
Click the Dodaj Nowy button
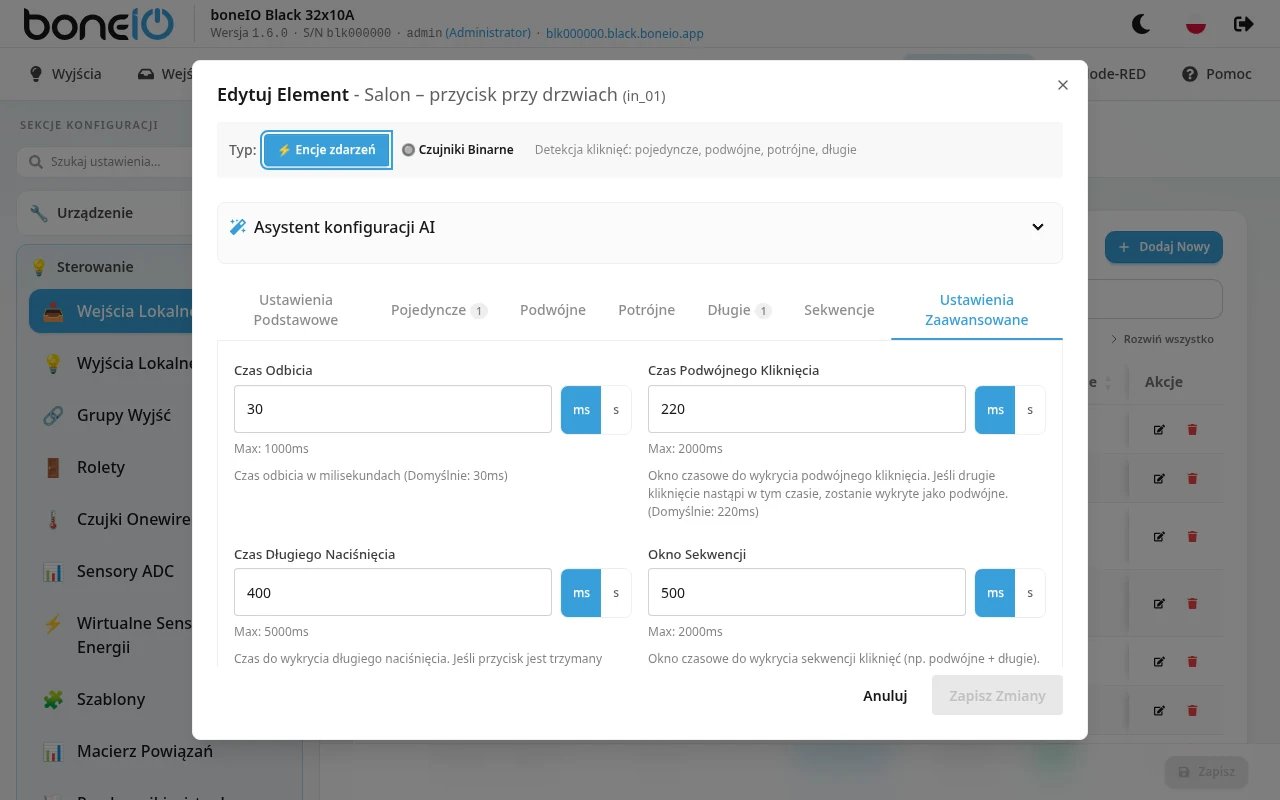point(1164,247)
